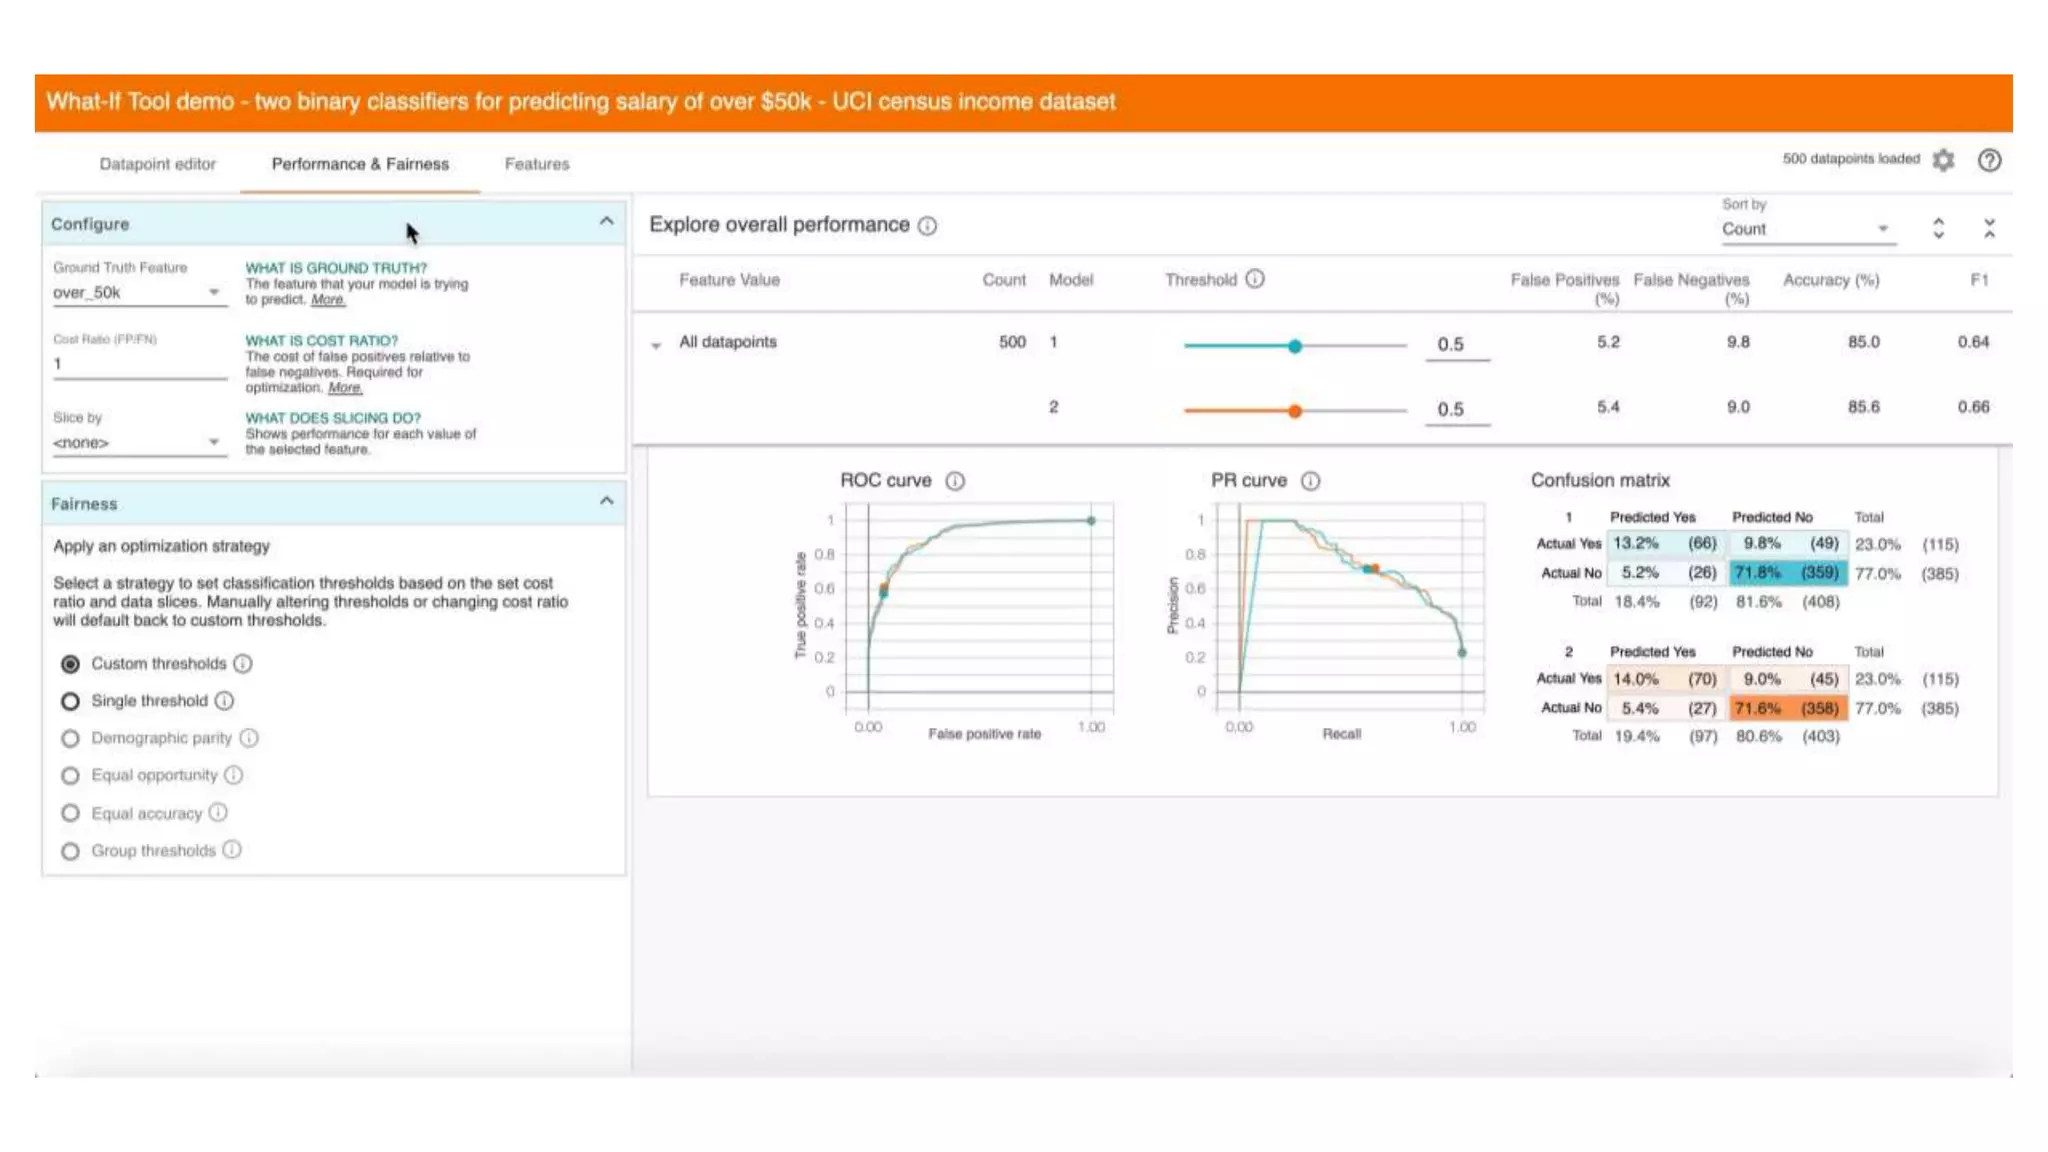
Task: Click the PR curve info icon
Action: coord(1310,481)
